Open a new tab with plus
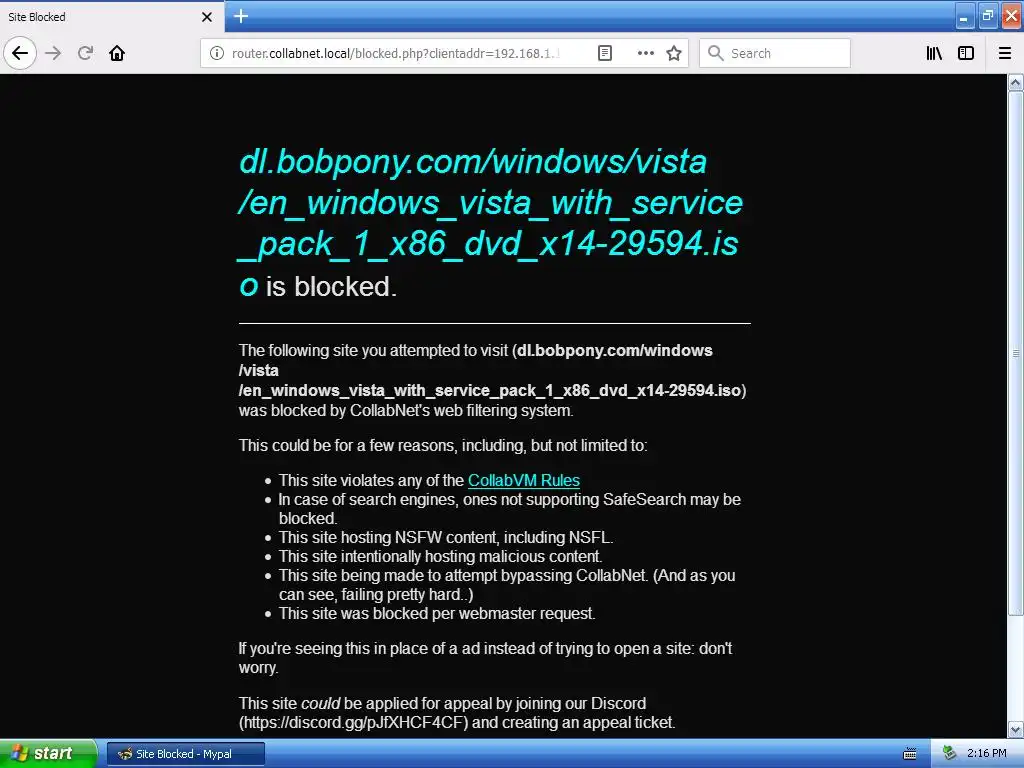1024x768 pixels. pos(241,16)
